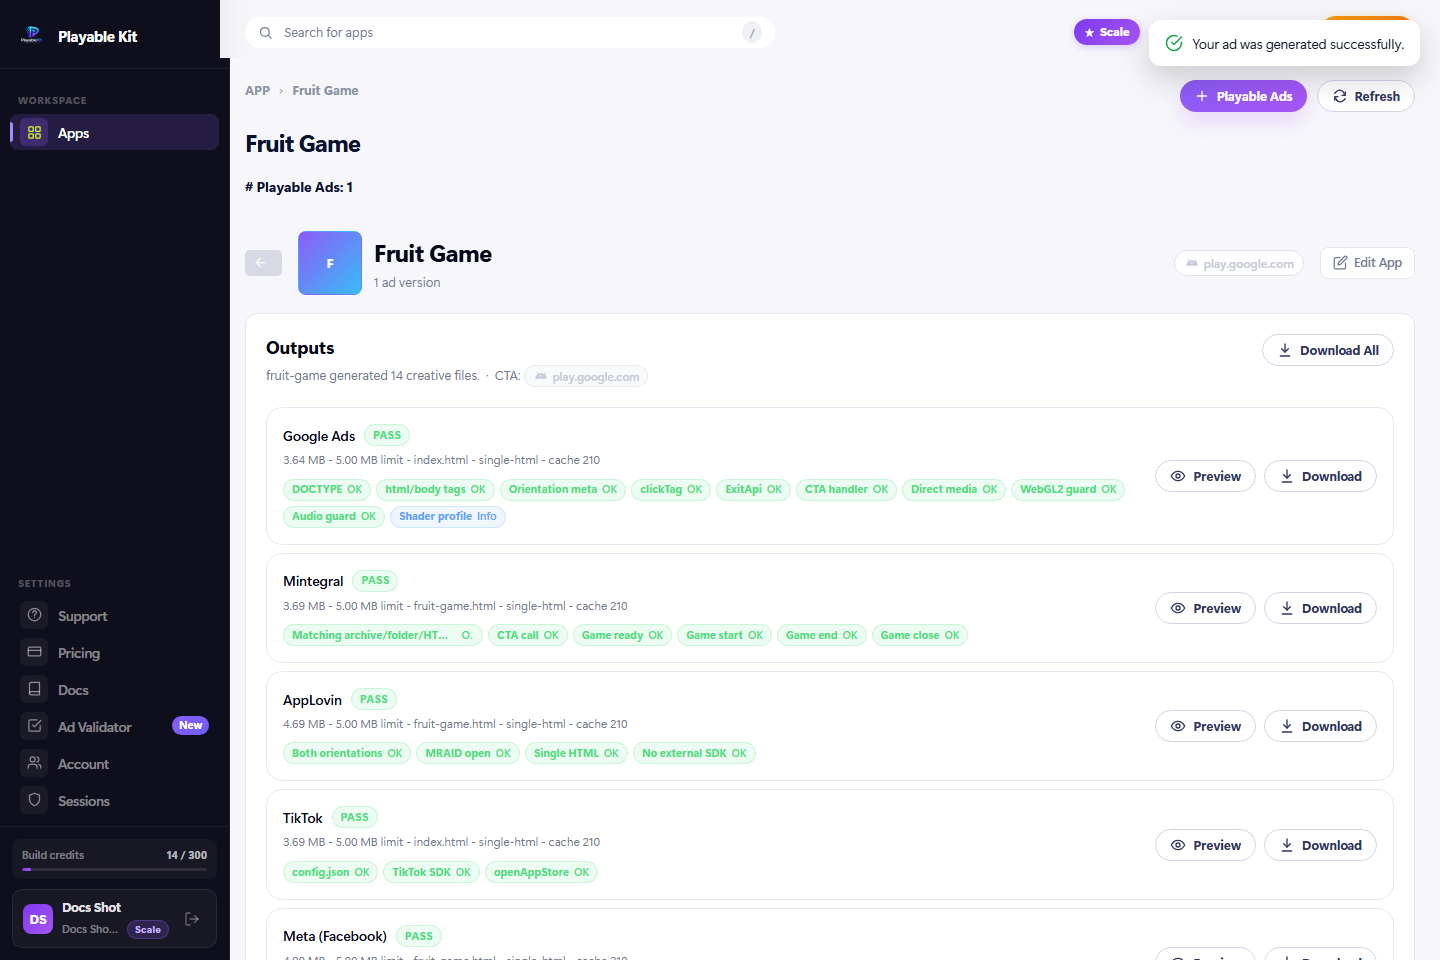1440x960 pixels.
Task: Select Apps in the workspace menu
Action: pos(114,132)
